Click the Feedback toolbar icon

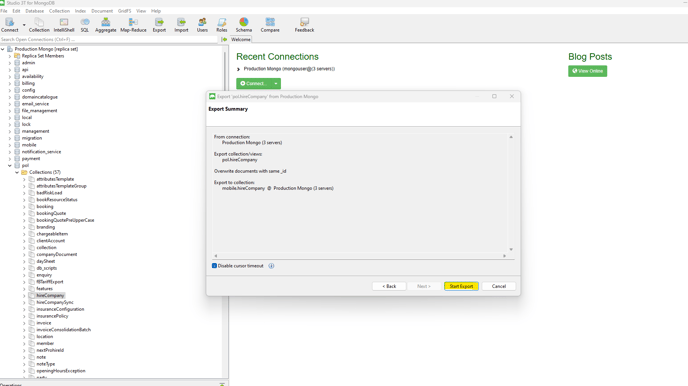[304, 22]
